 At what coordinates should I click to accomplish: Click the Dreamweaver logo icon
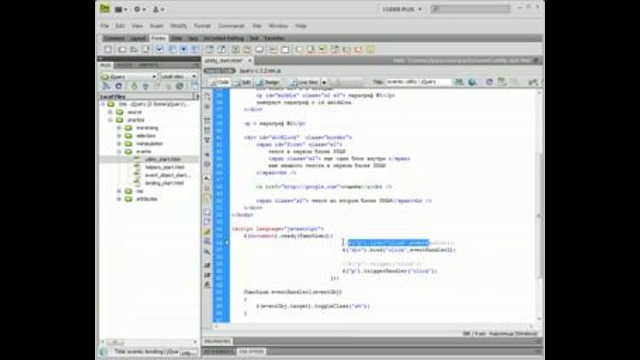(105, 9)
